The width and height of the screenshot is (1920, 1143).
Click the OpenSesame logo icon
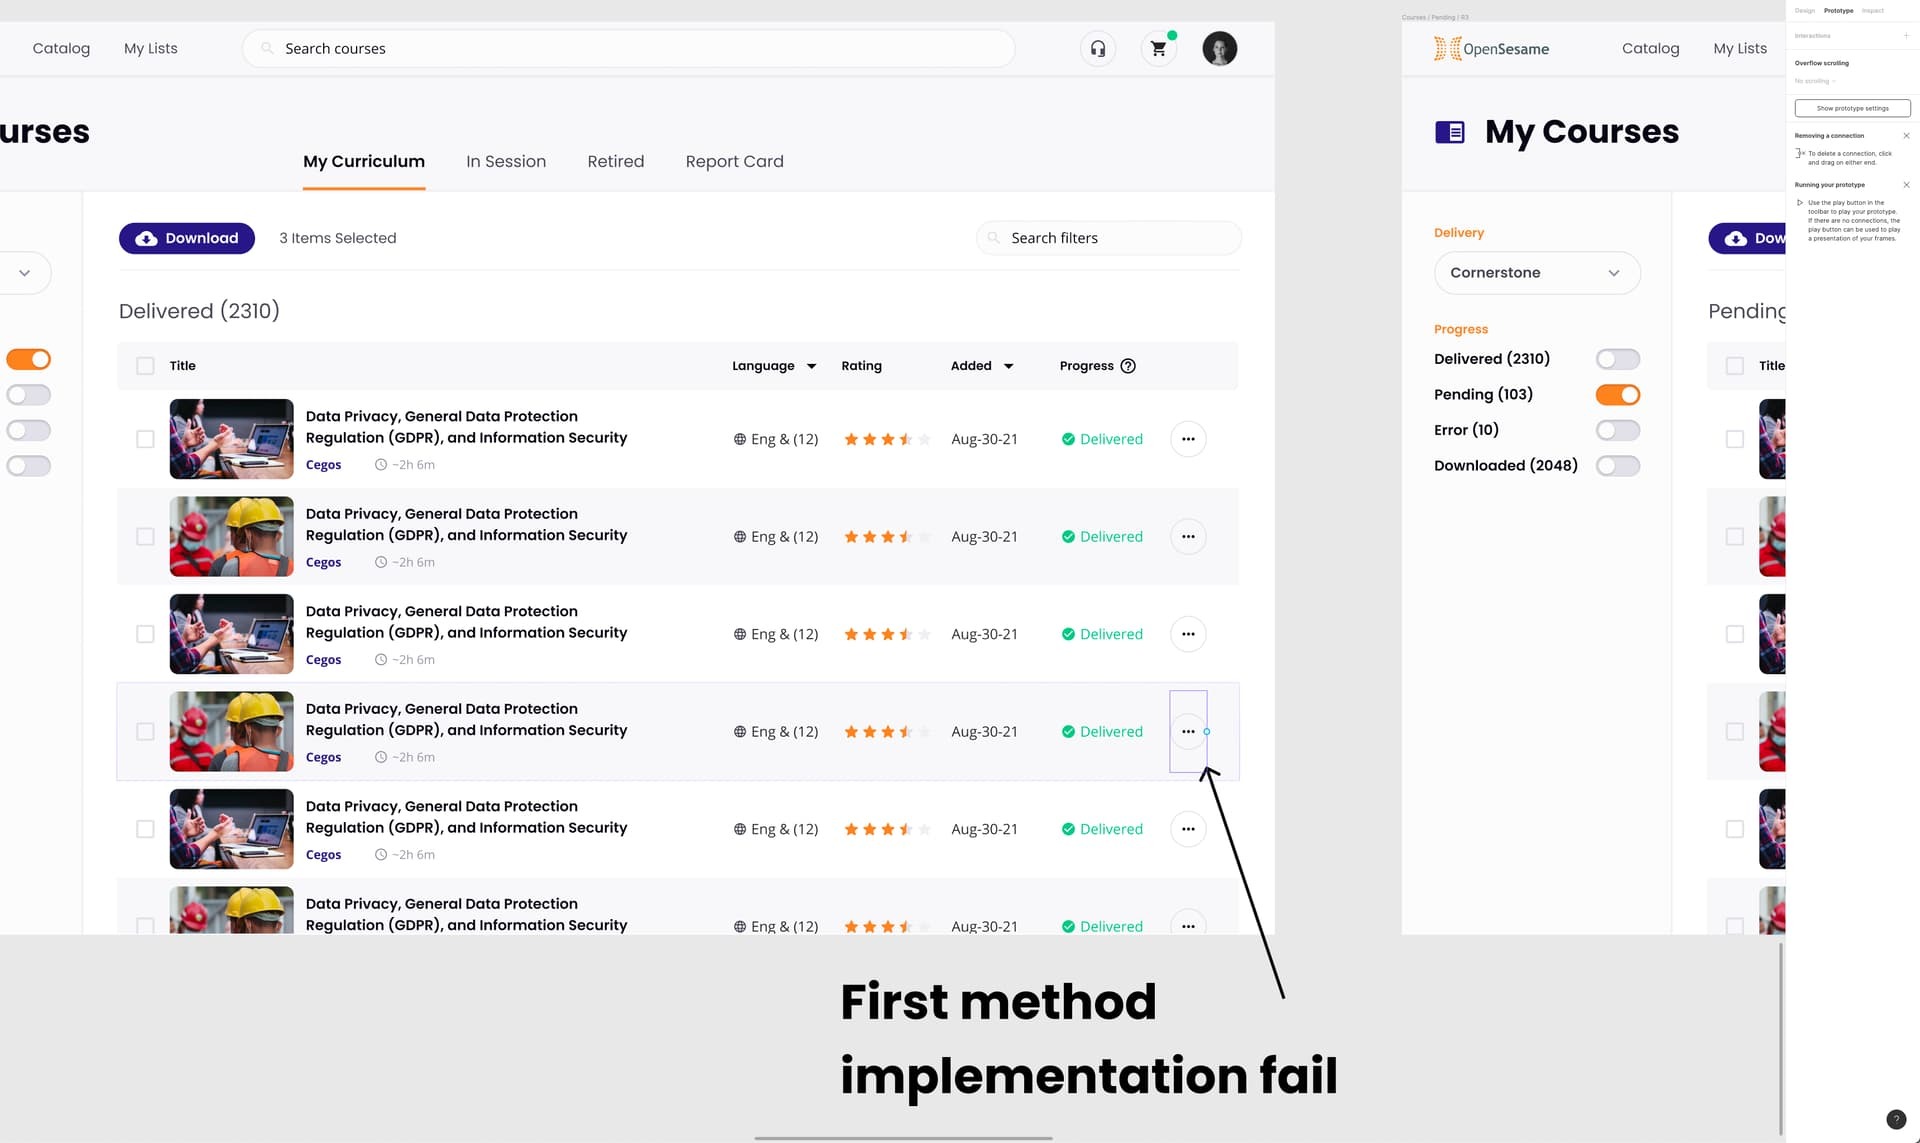coord(1446,48)
